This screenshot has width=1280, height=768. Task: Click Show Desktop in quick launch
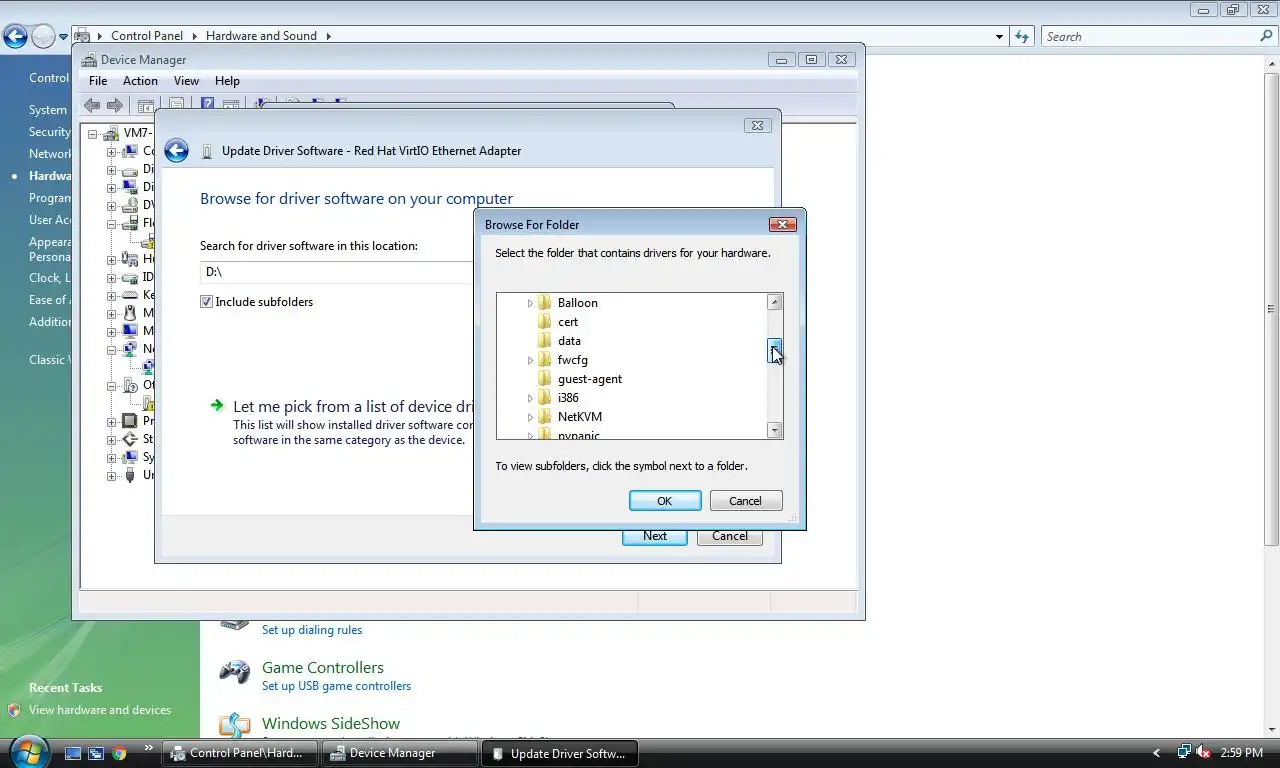(x=73, y=753)
